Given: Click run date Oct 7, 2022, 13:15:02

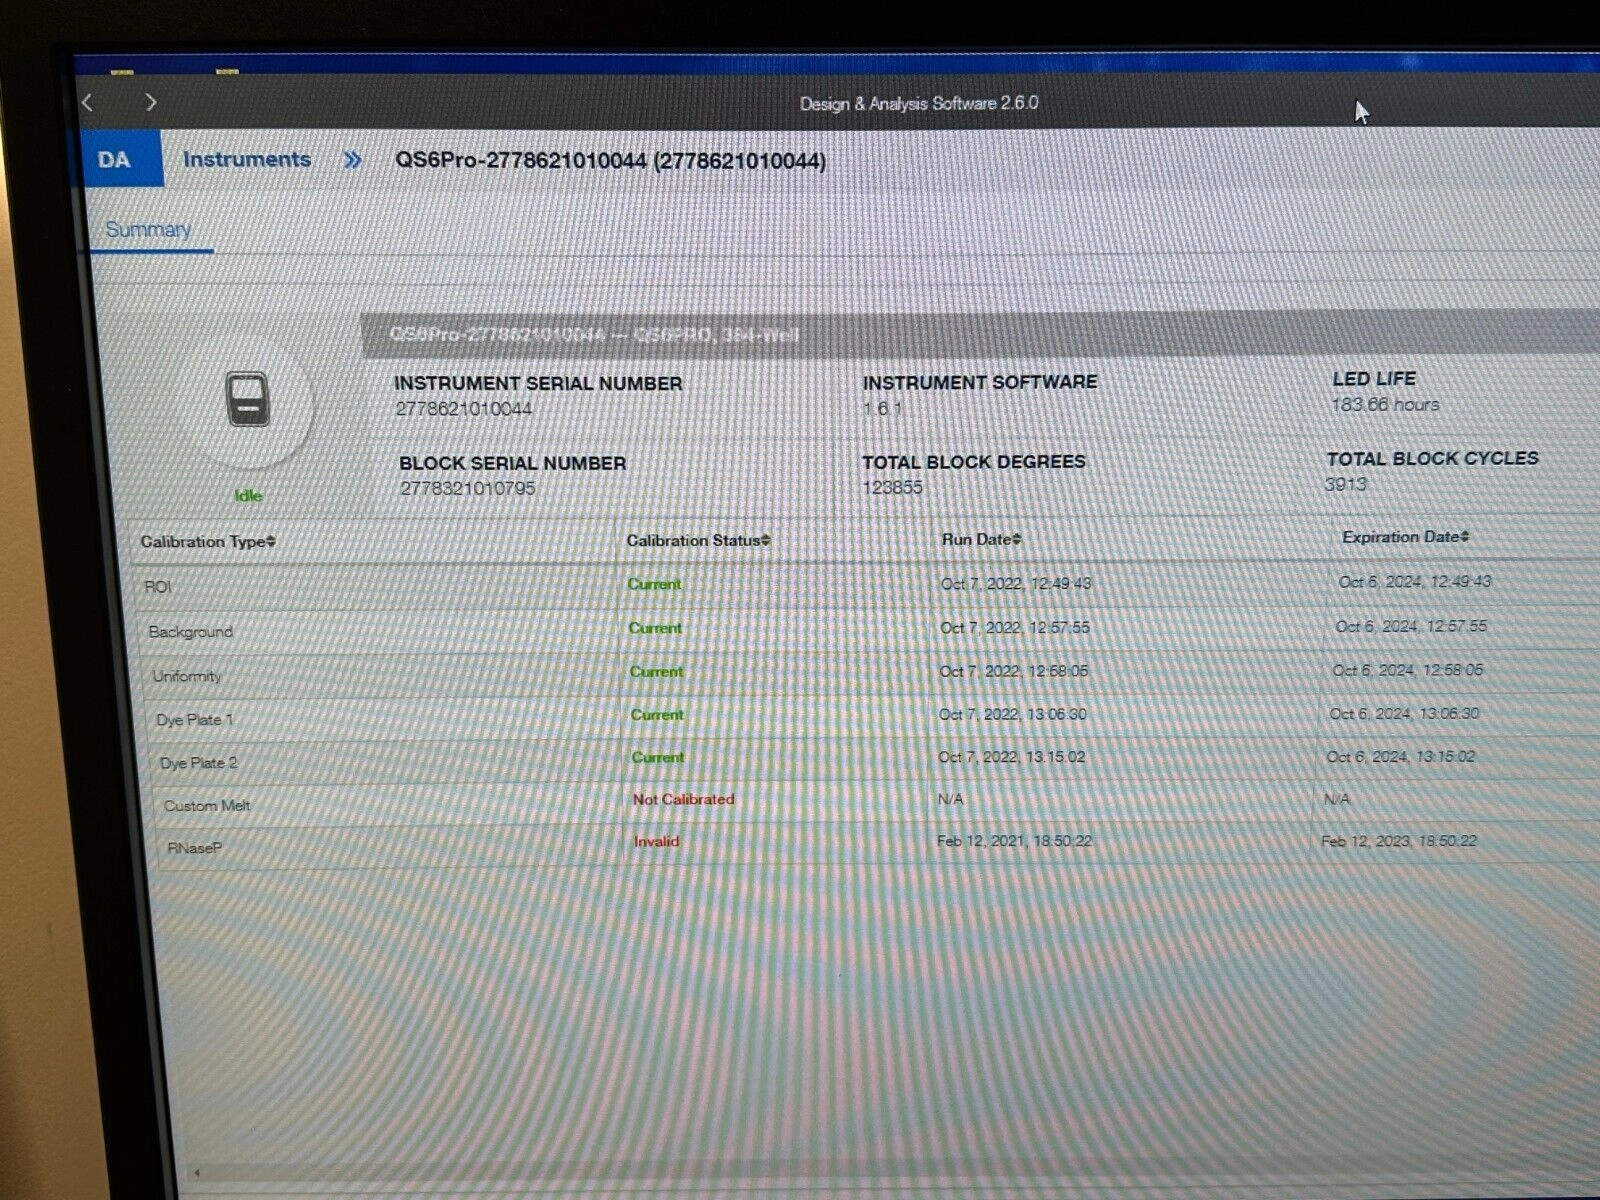Looking at the screenshot, I should [1011, 757].
